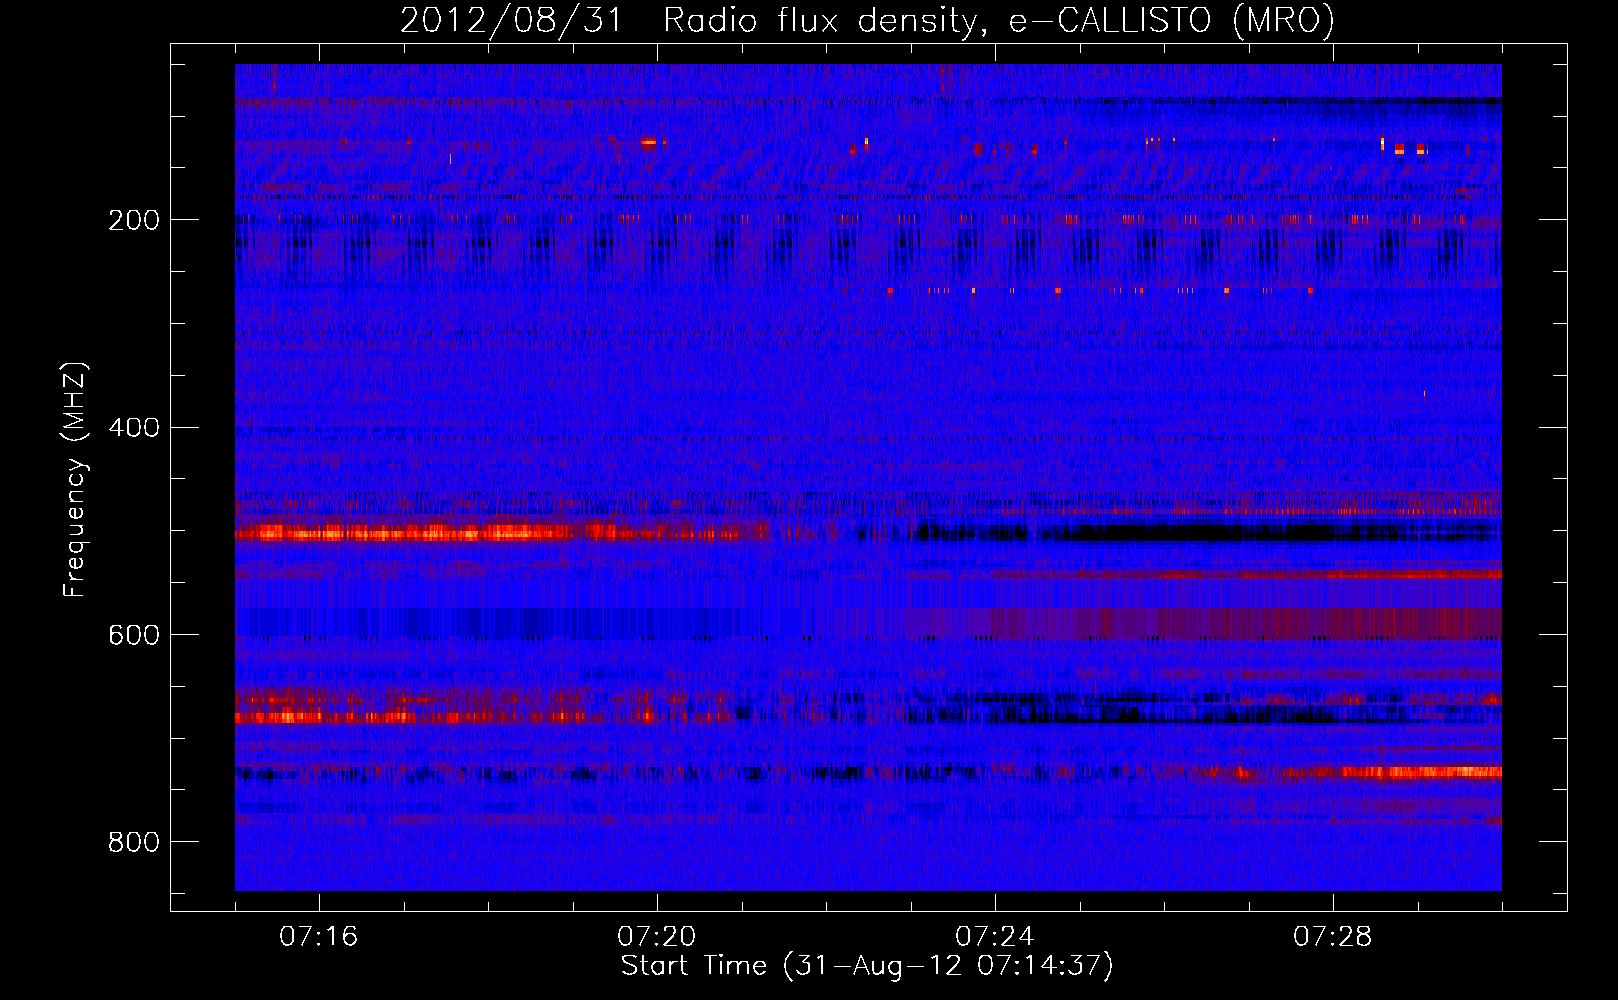Click the 'Frequency (MHZ)' y-axis label
The width and height of the screenshot is (1618, 1000).
tap(75, 480)
